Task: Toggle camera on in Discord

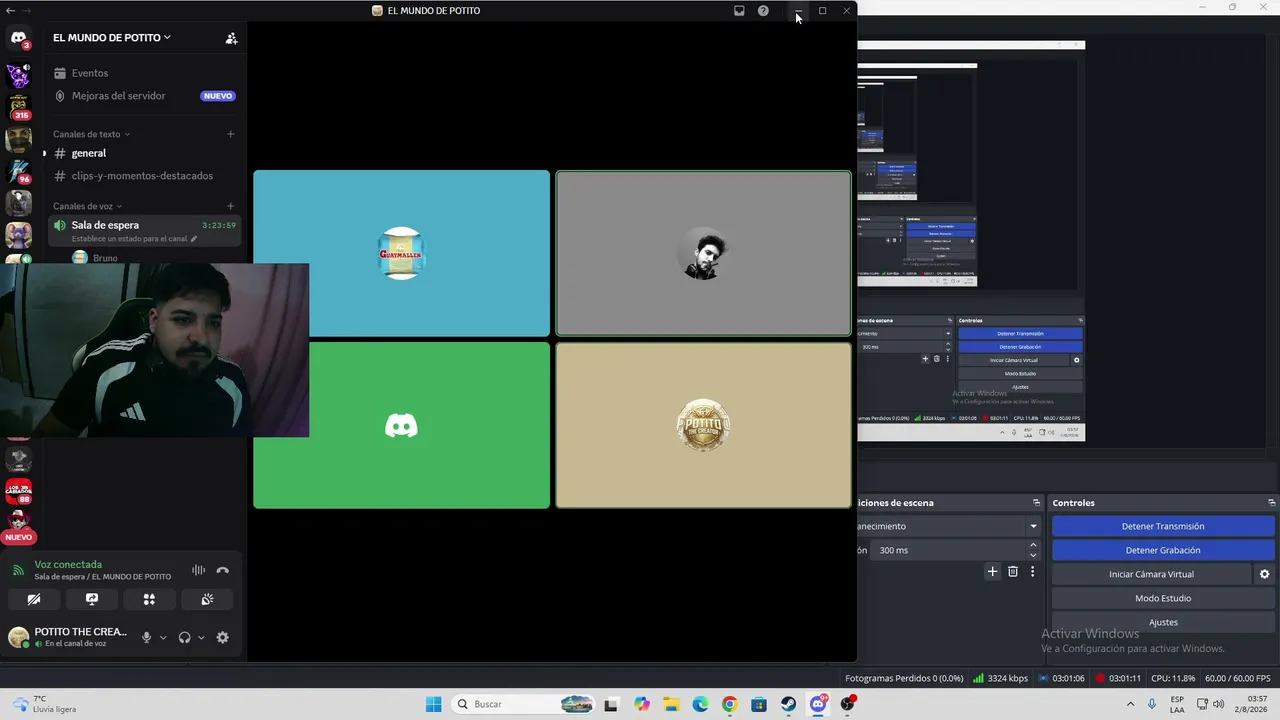Action: 34,599
